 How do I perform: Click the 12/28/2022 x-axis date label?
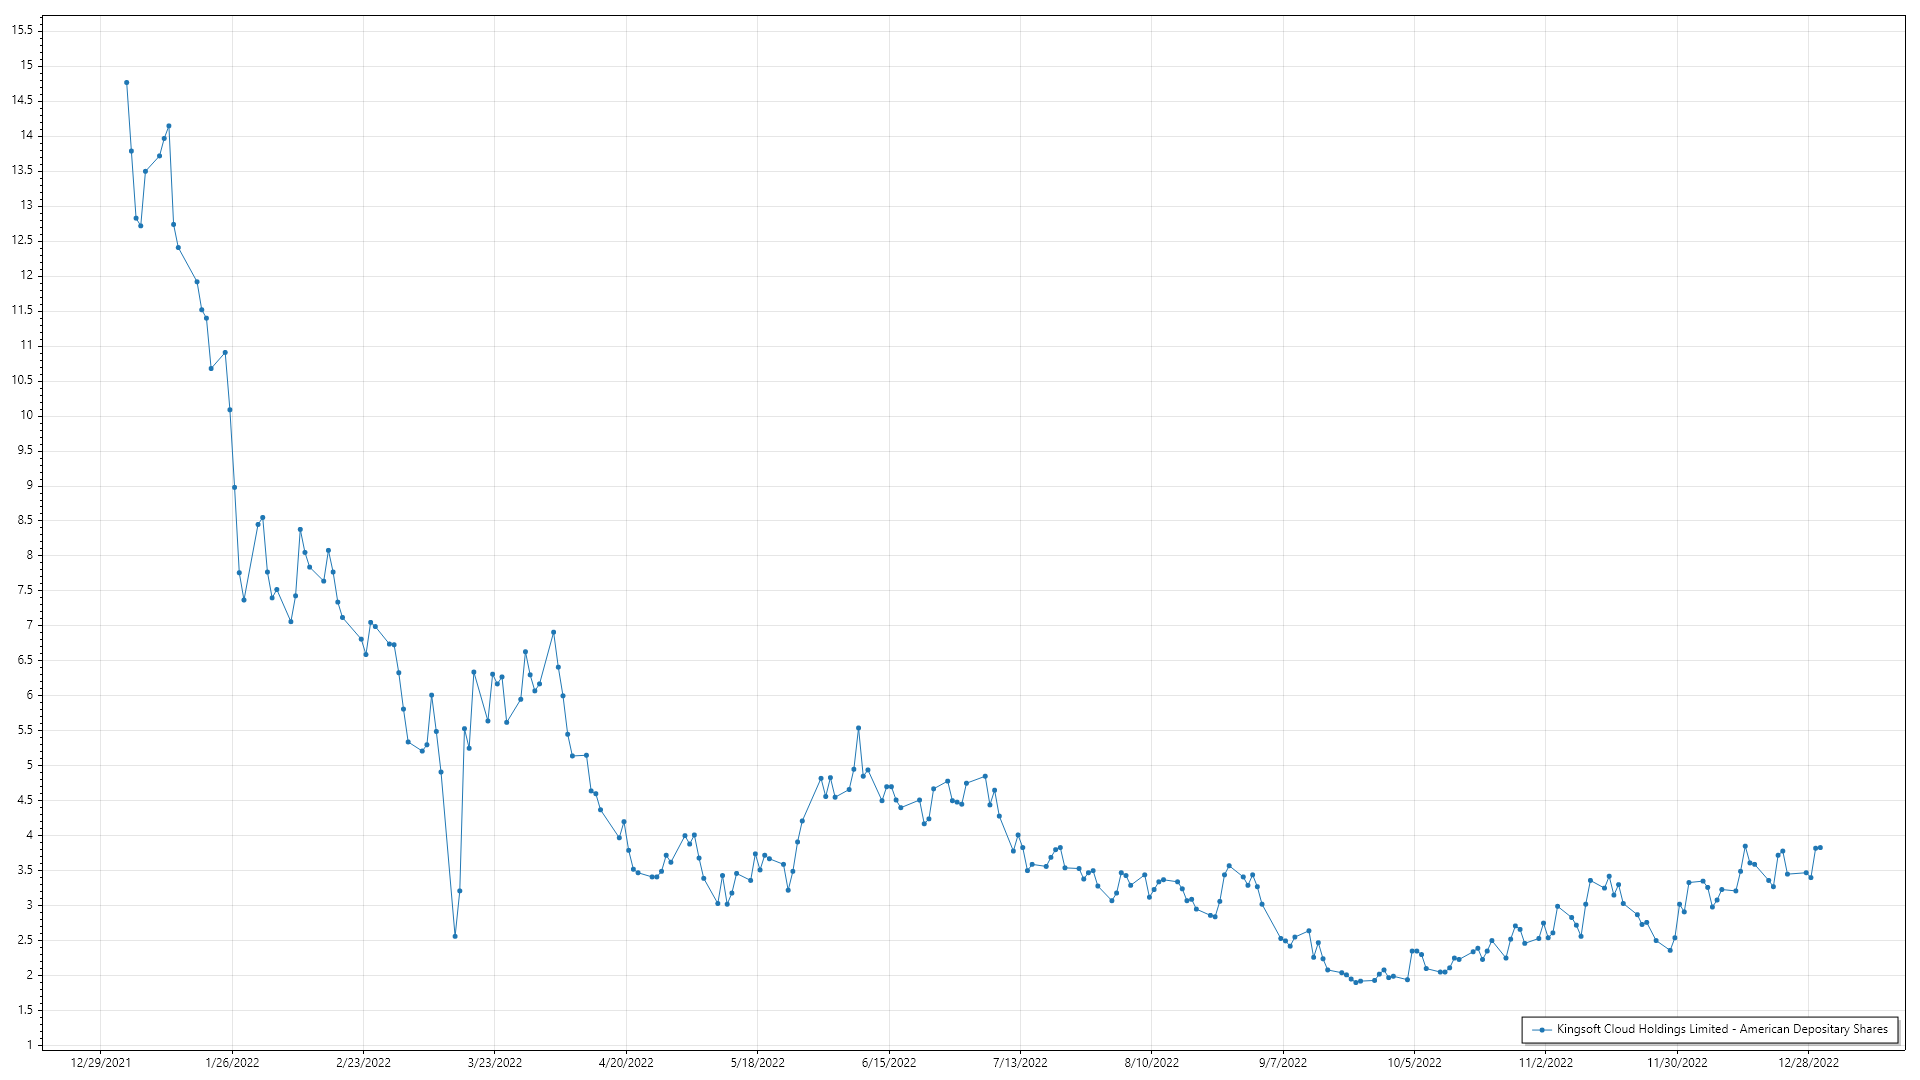(1808, 1063)
